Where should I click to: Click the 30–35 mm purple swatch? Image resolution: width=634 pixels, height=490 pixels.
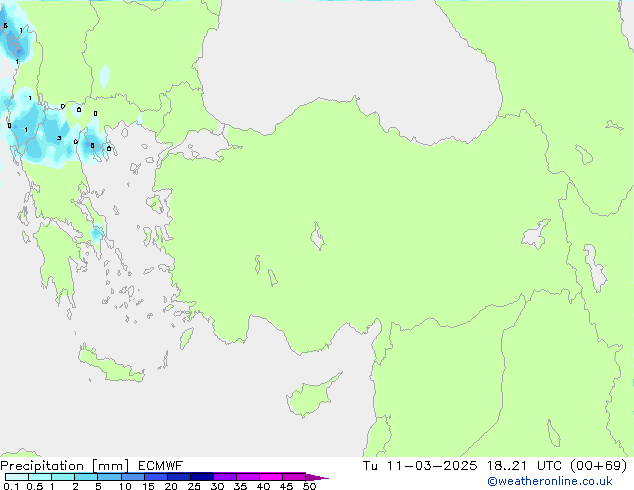point(225,477)
